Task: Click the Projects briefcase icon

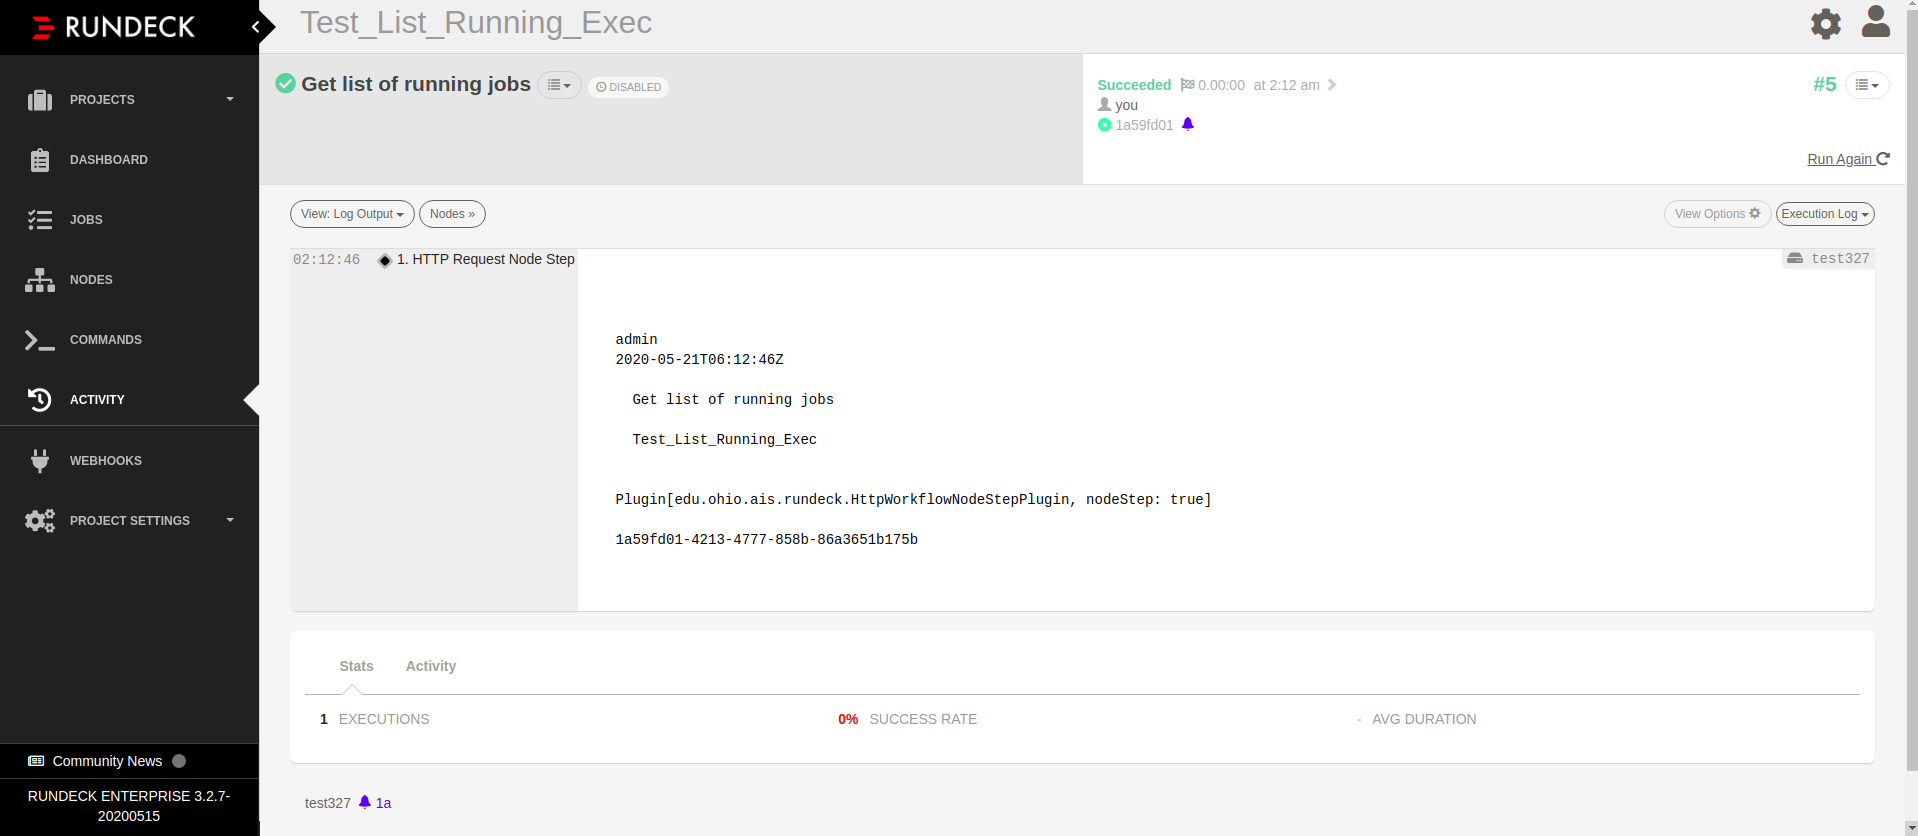Action: (x=40, y=100)
